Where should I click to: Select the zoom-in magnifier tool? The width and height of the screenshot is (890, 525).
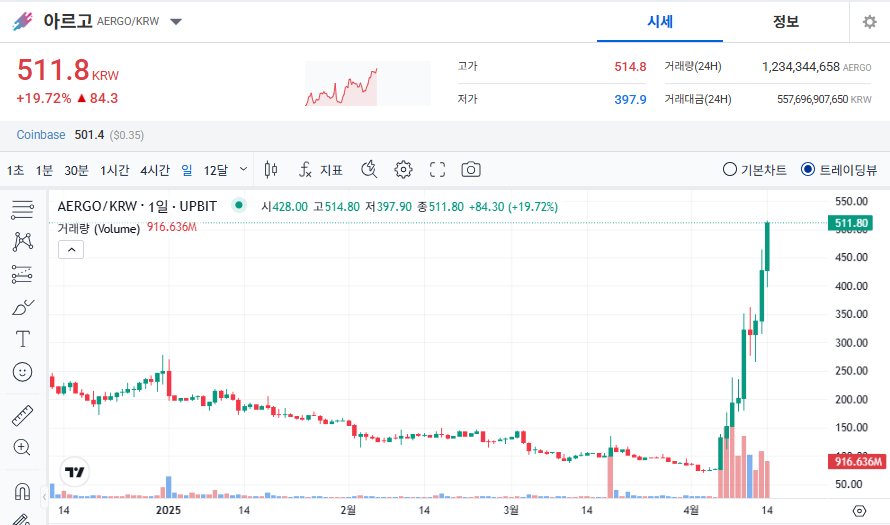tap(22, 447)
